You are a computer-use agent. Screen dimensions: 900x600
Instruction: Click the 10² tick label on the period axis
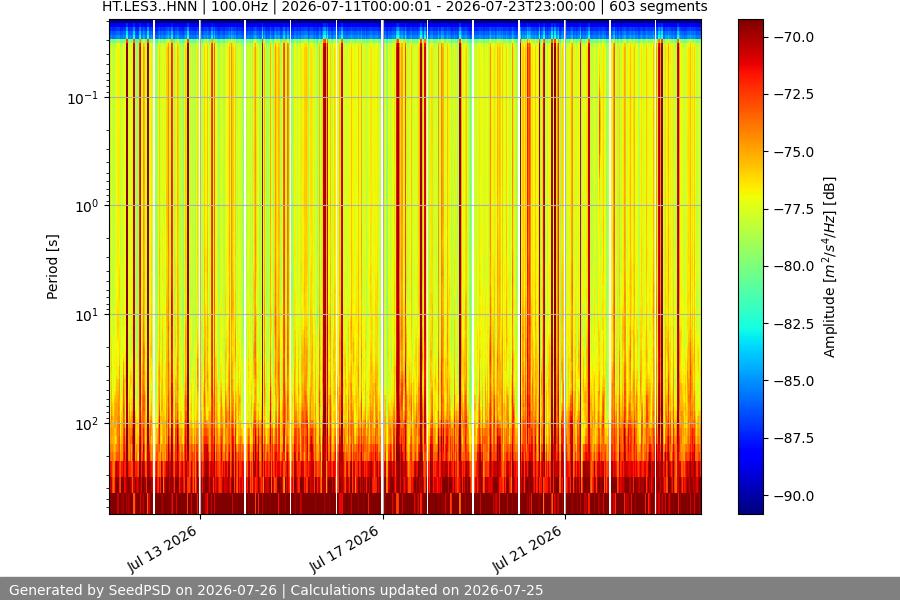[x=87, y=424]
